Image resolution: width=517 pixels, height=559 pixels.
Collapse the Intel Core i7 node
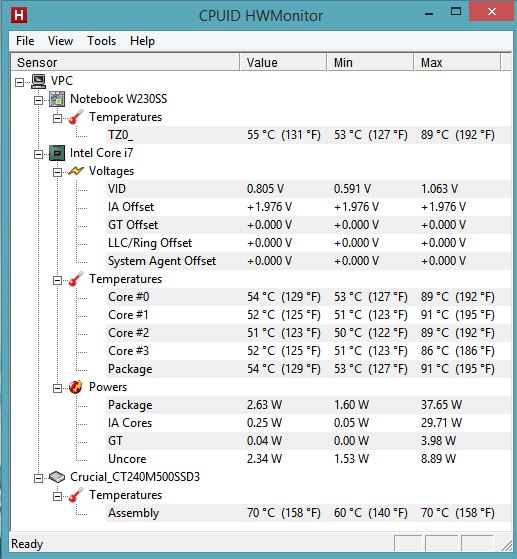tap(38, 154)
